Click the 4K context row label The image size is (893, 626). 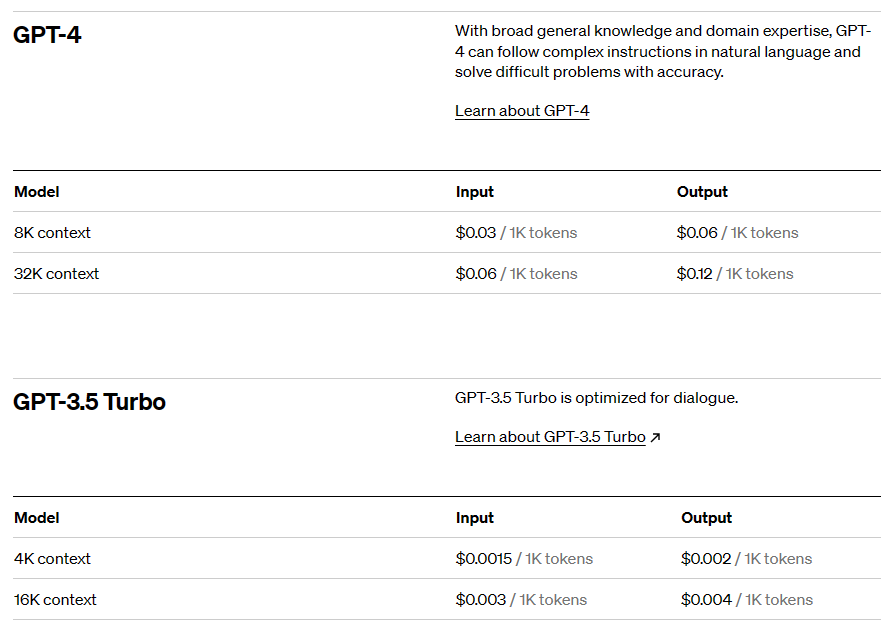[52, 559]
